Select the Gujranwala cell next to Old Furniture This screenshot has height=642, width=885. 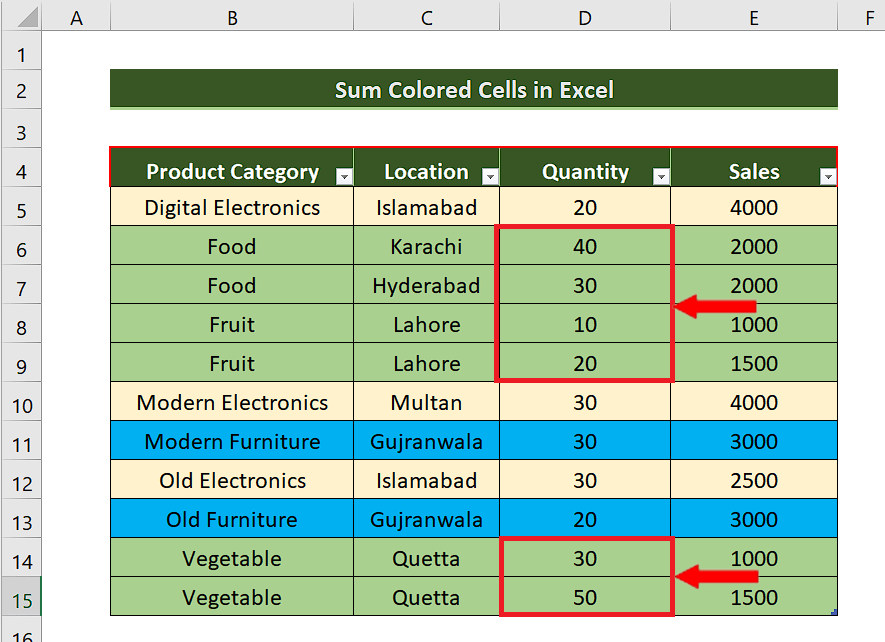click(425, 519)
